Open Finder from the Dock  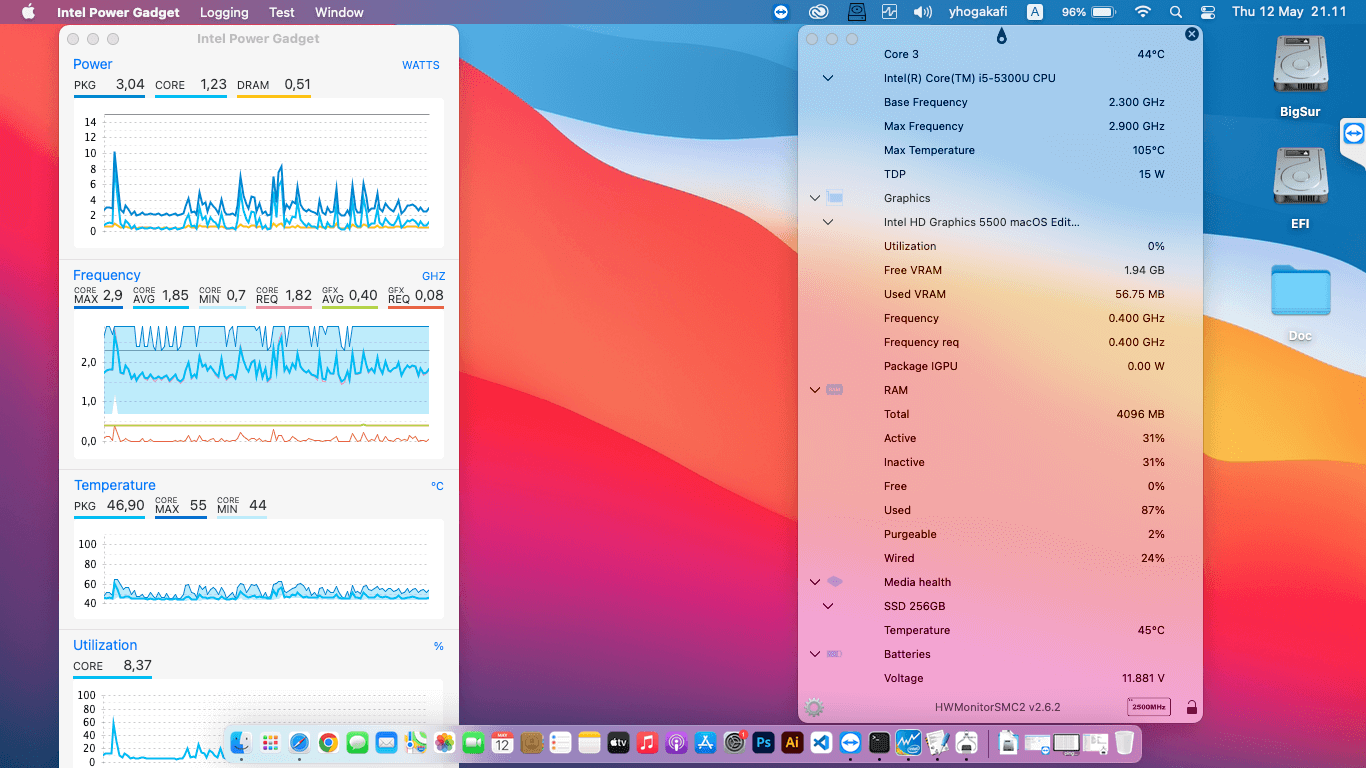[x=240, y=742]
